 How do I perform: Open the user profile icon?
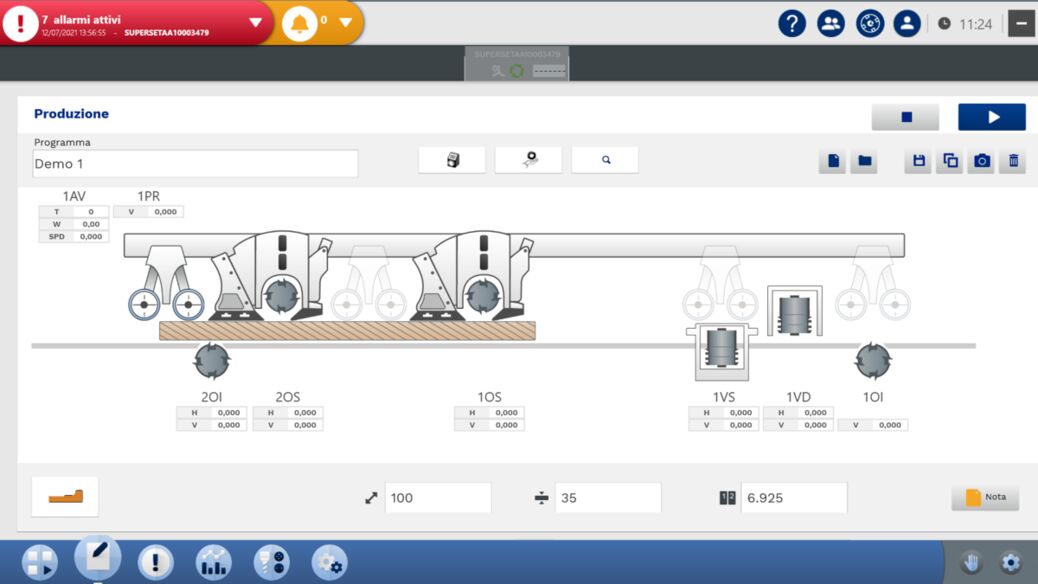point(907,23)
